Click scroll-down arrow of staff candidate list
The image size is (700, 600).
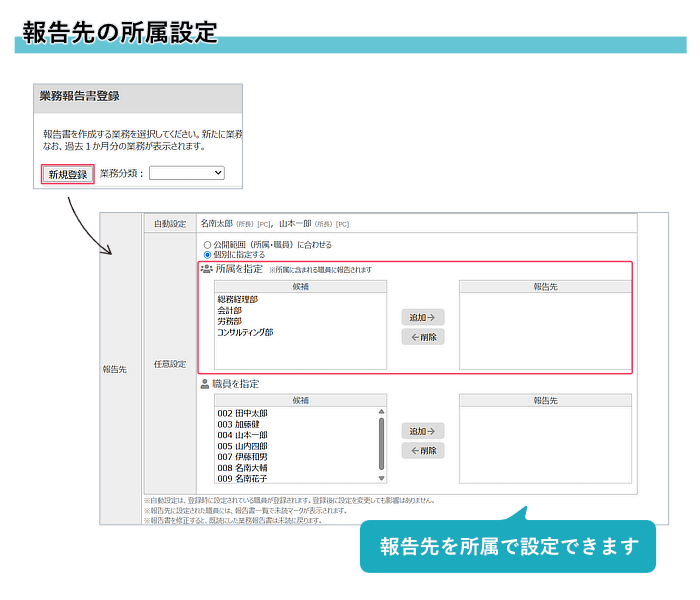381,479
